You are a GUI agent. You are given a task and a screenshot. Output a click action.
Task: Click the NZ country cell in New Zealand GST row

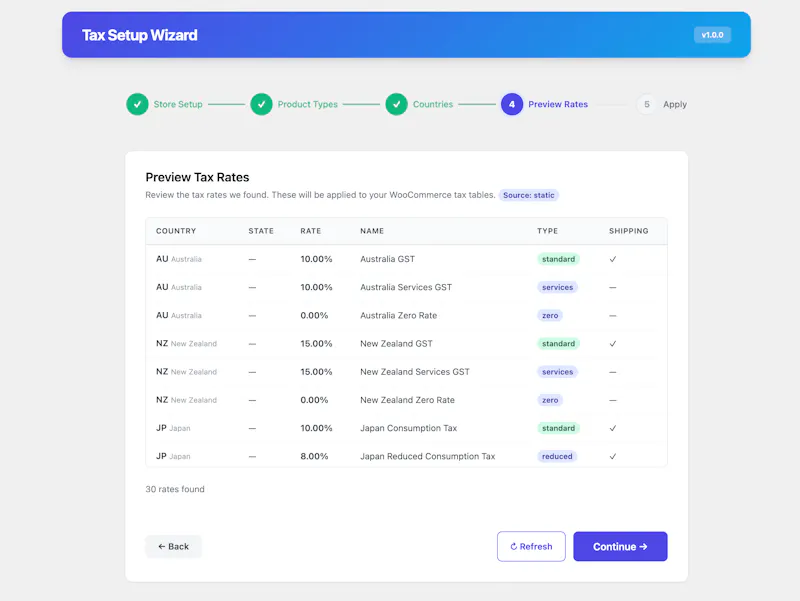pos(186,343)
